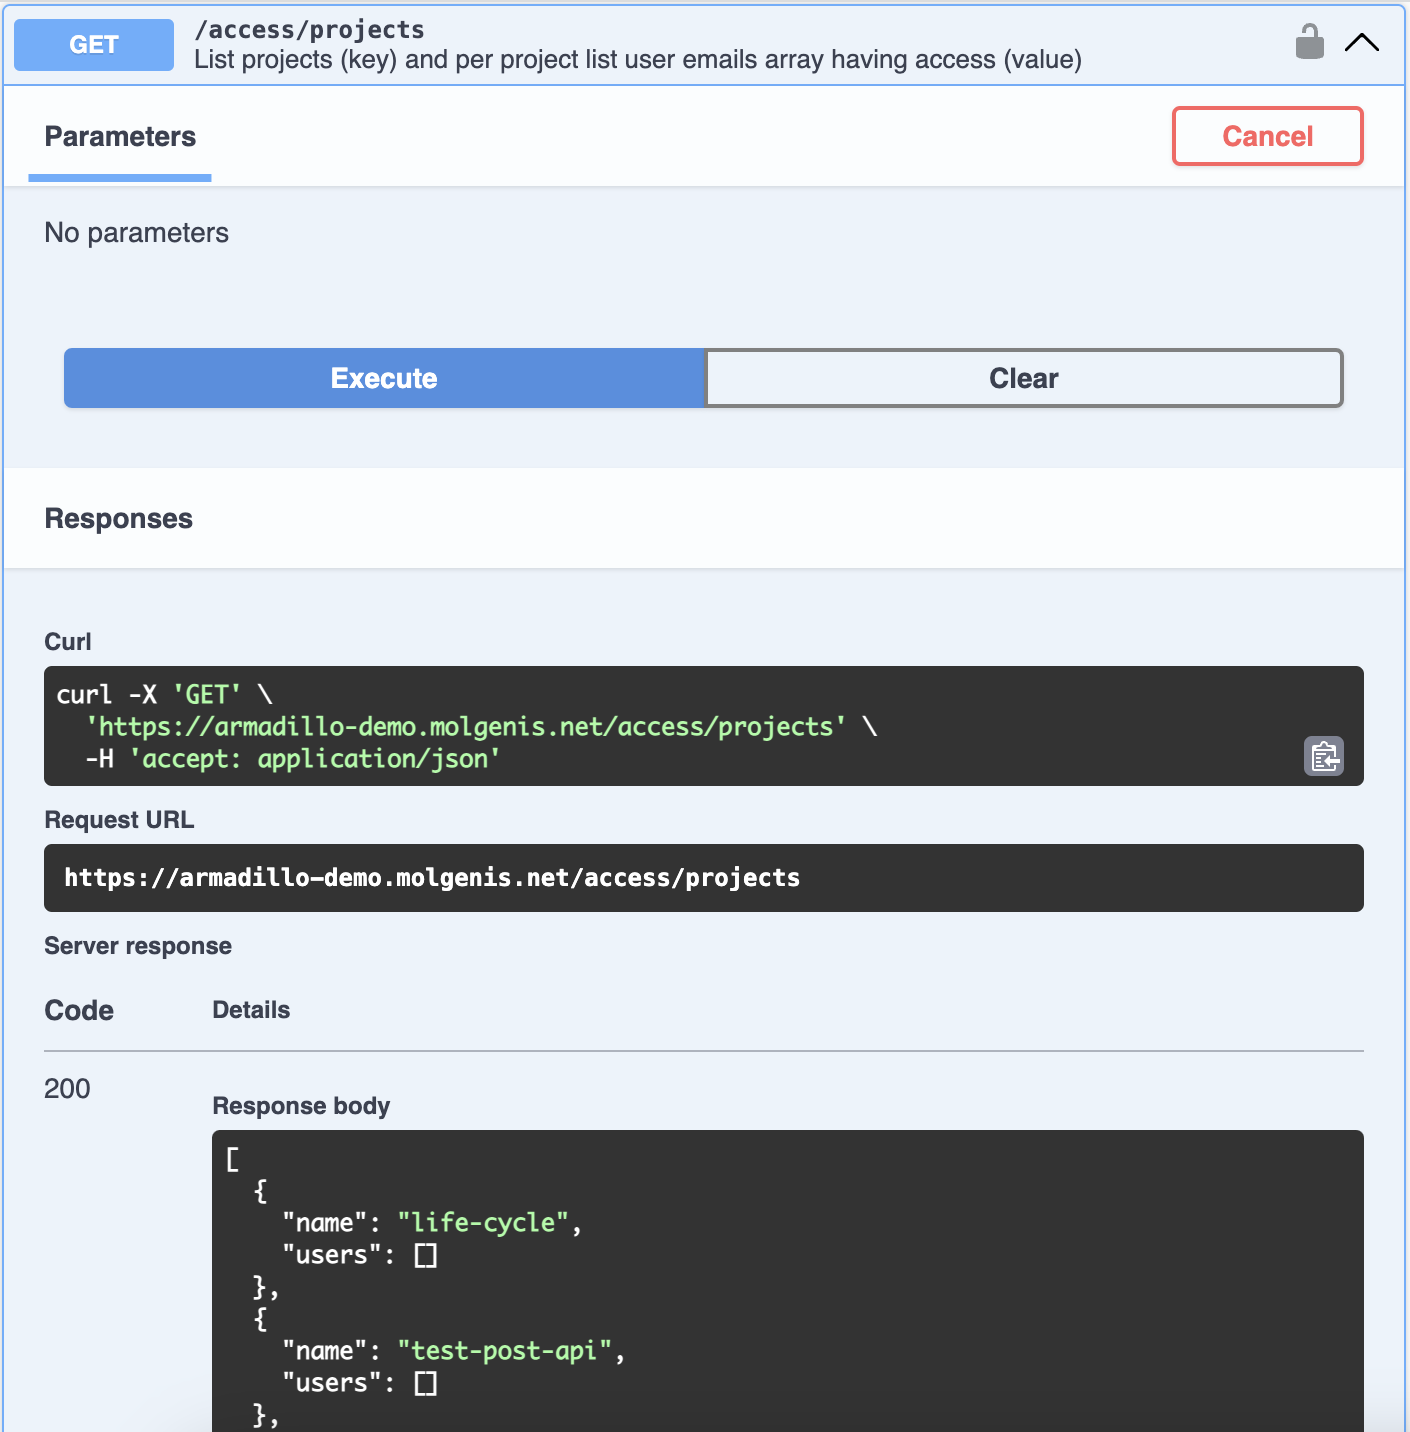This screenshot has width=1410, height=1432.
Task: Click the Details column header
Action: pos(251,1010)
